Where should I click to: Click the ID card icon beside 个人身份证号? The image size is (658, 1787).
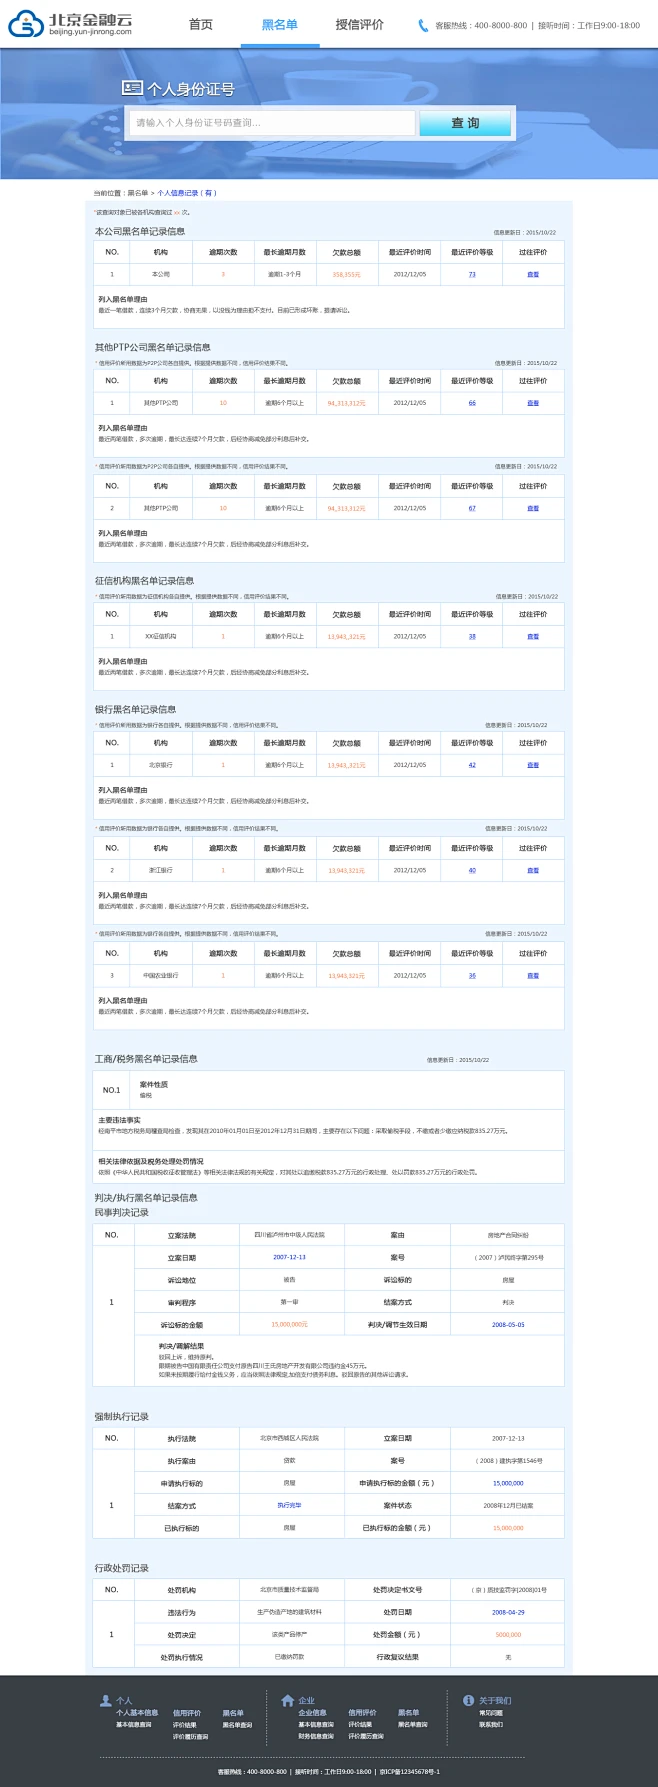[132, 88]
